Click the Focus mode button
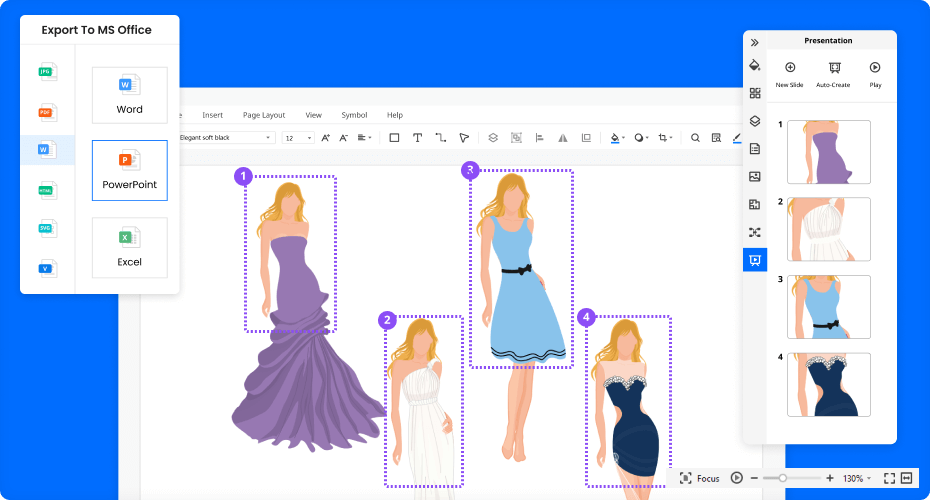This screenshot has width=930, height=500. click(699, 478)
